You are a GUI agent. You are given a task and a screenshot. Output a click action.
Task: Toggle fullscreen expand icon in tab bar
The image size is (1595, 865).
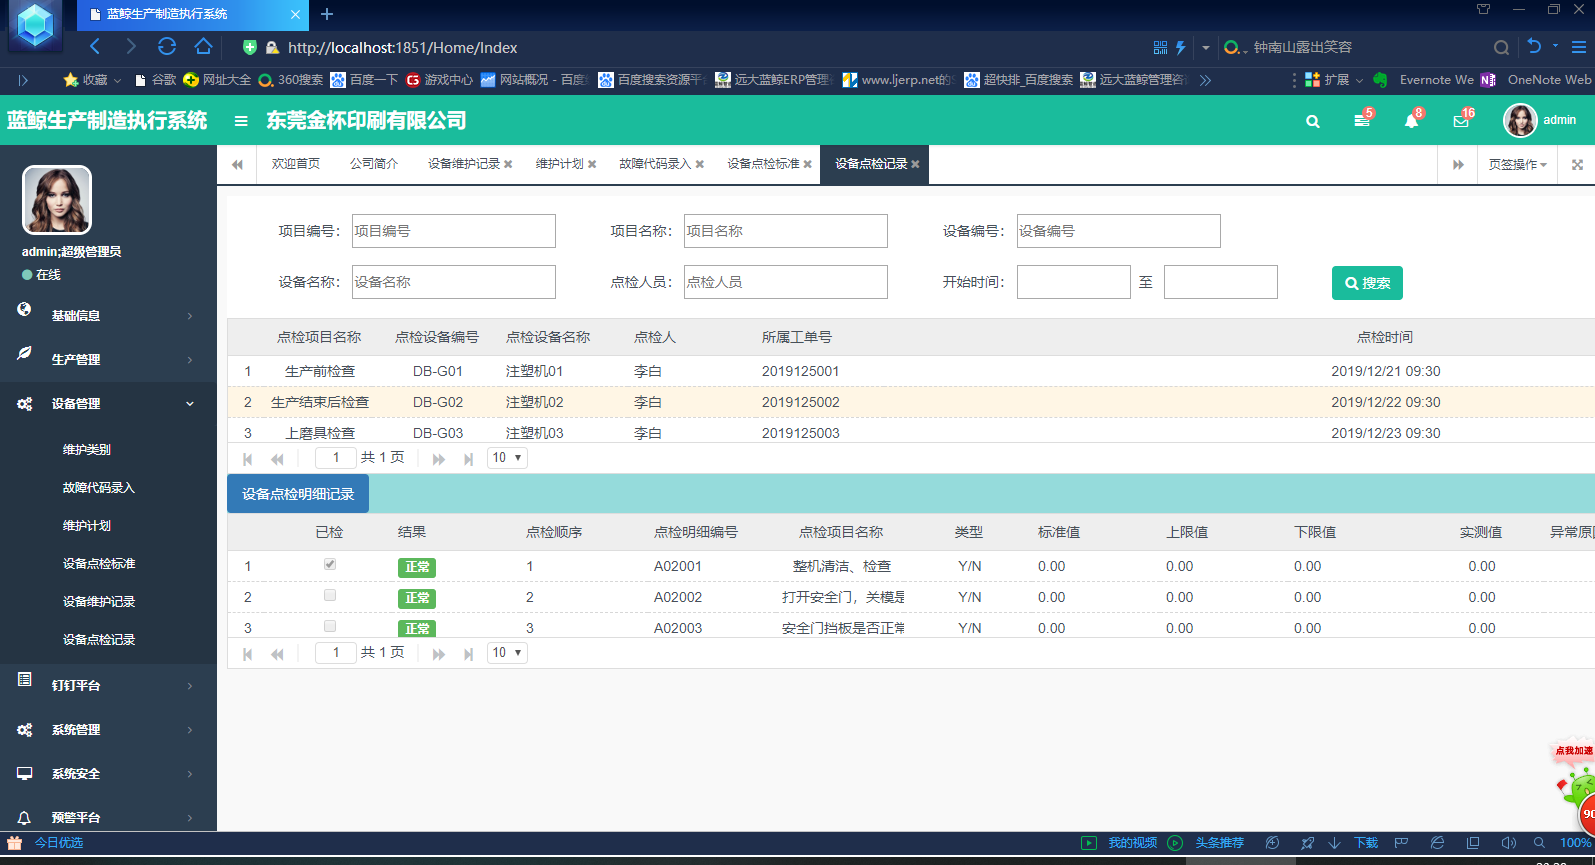click(1577, 165)
